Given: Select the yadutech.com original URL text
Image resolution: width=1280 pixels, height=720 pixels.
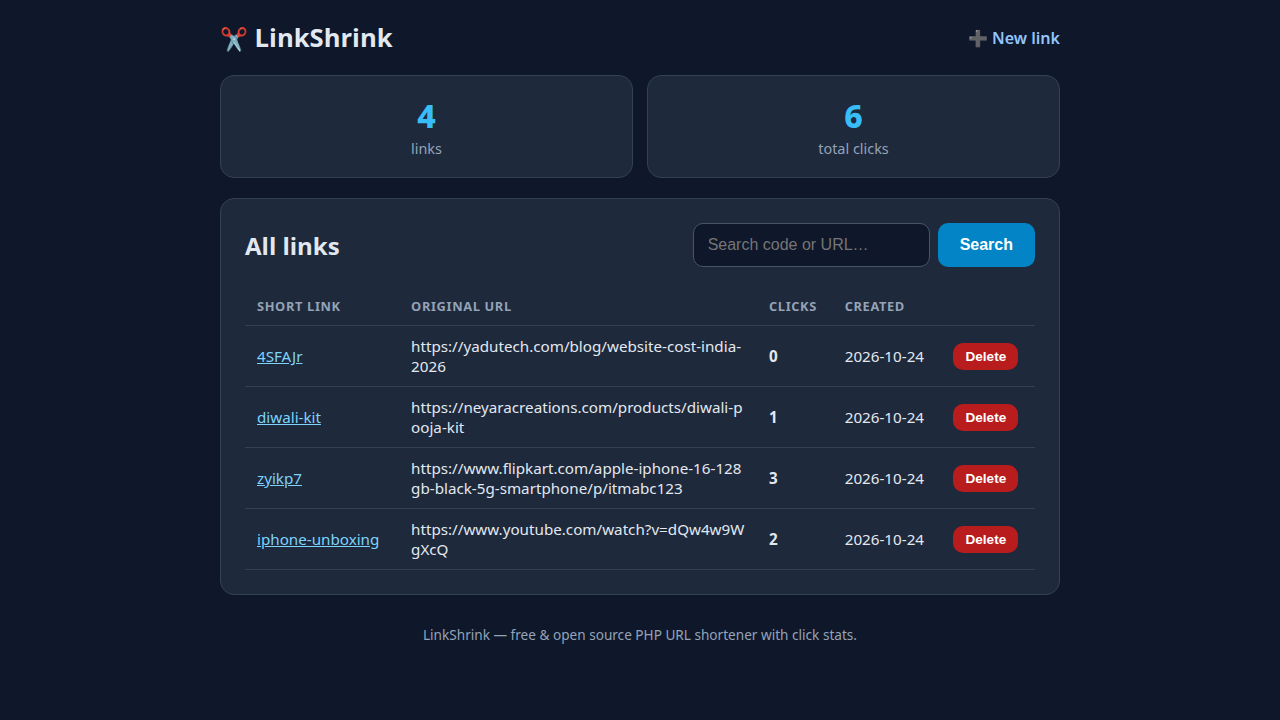Looking at the screenshot, I should [576, 357].
